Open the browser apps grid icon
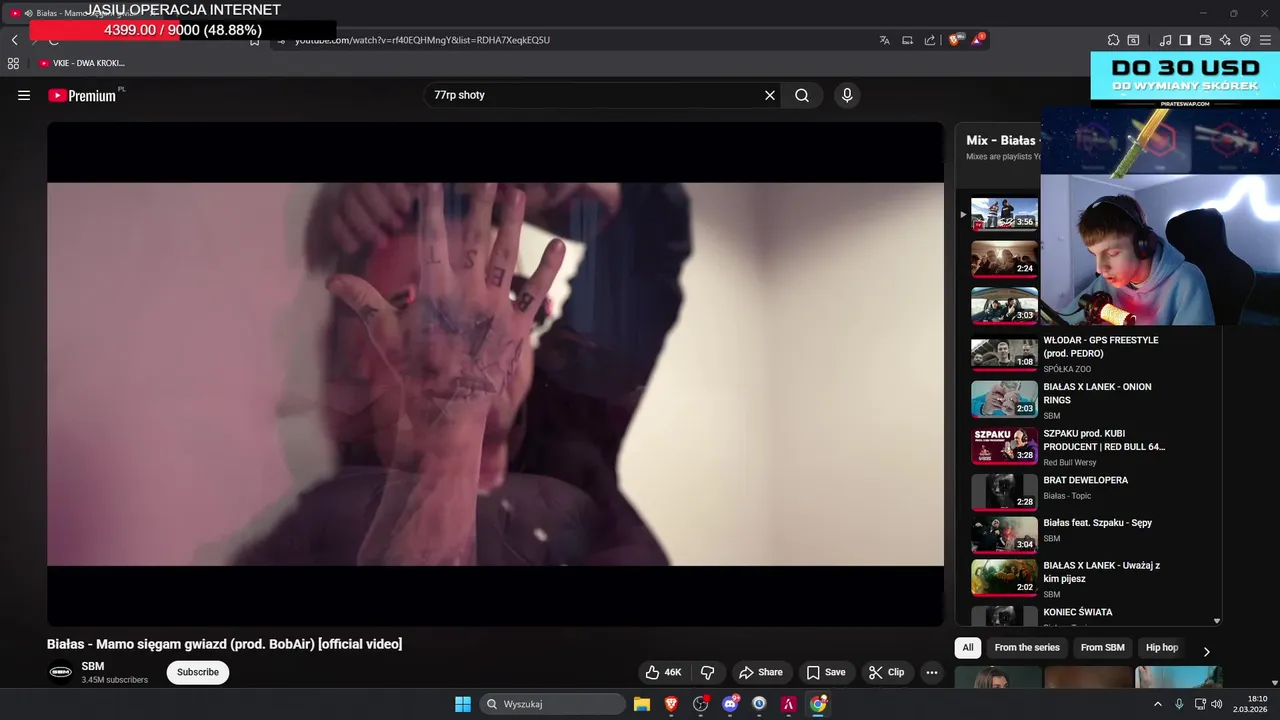This screenshot has height=720, width=1280. tap(13, 63)
